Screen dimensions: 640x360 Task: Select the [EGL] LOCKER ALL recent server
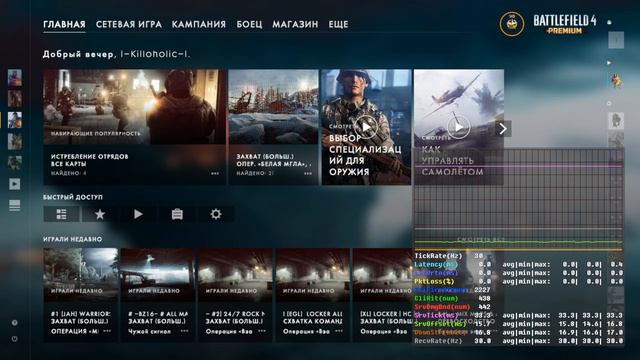(312, 295)
